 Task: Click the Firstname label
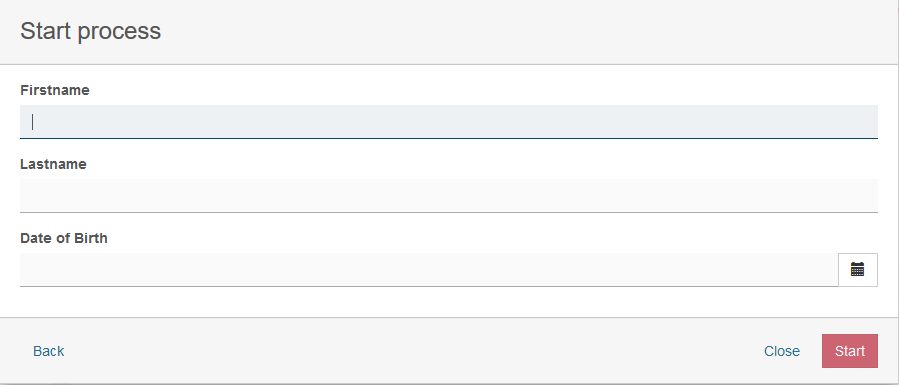[54, 90]
